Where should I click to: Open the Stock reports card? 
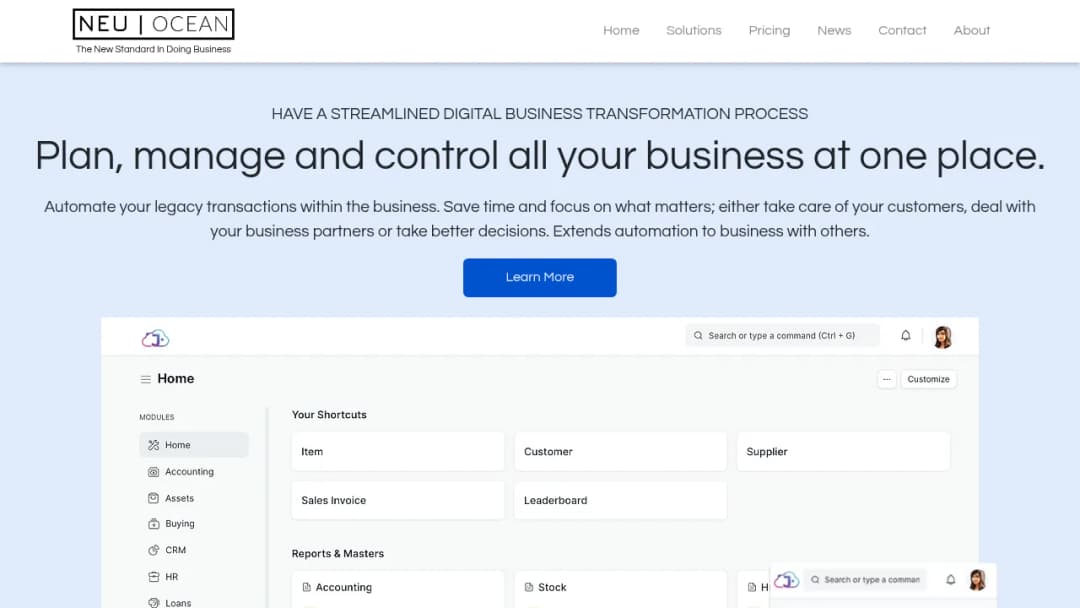[620, 589]
